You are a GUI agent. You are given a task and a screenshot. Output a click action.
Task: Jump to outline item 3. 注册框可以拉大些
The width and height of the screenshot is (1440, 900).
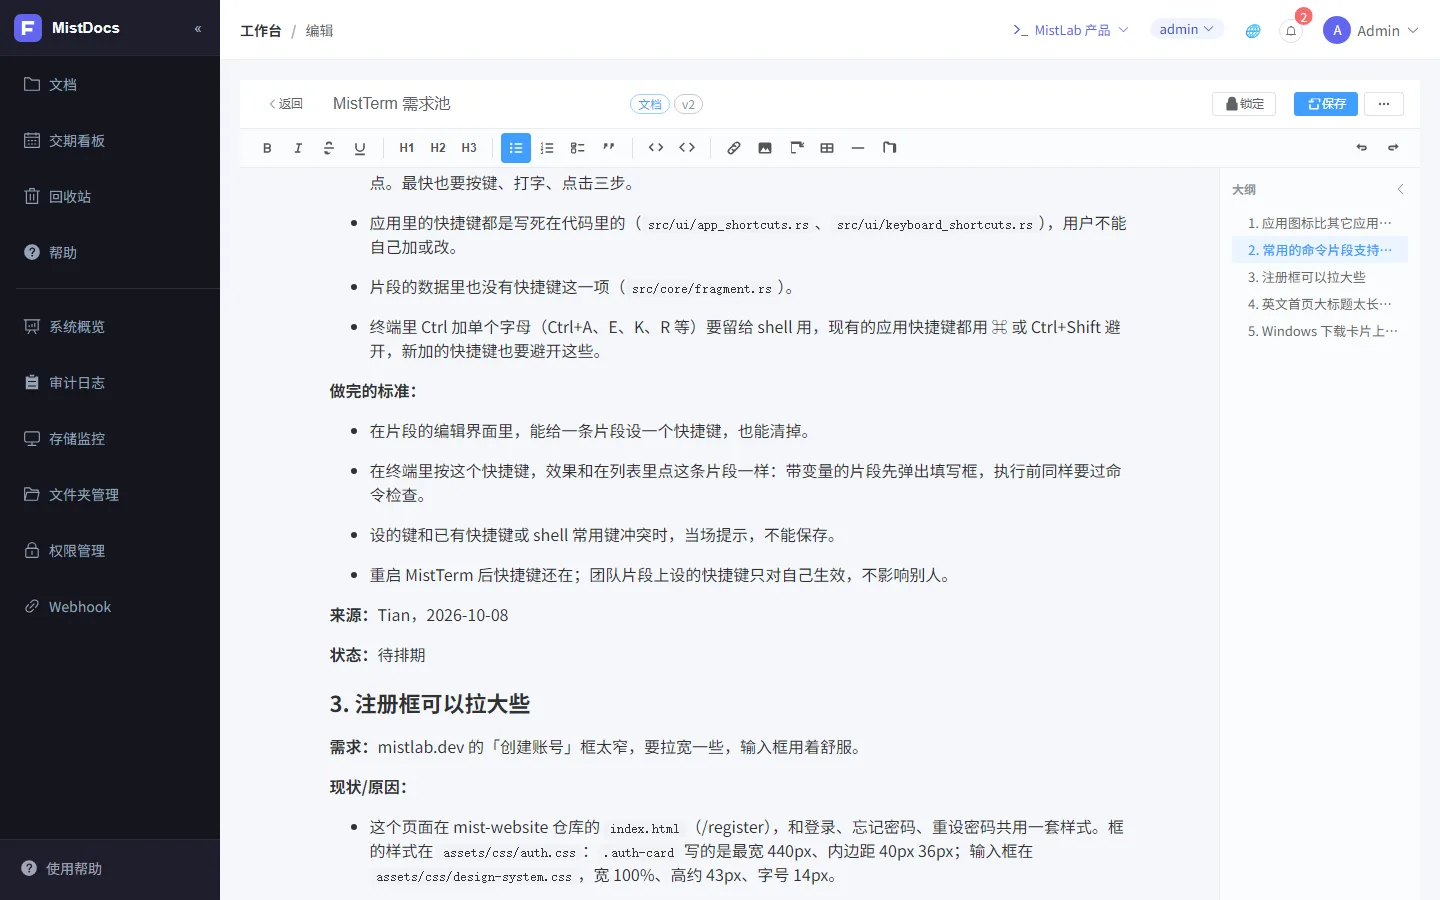(1320, 277)
